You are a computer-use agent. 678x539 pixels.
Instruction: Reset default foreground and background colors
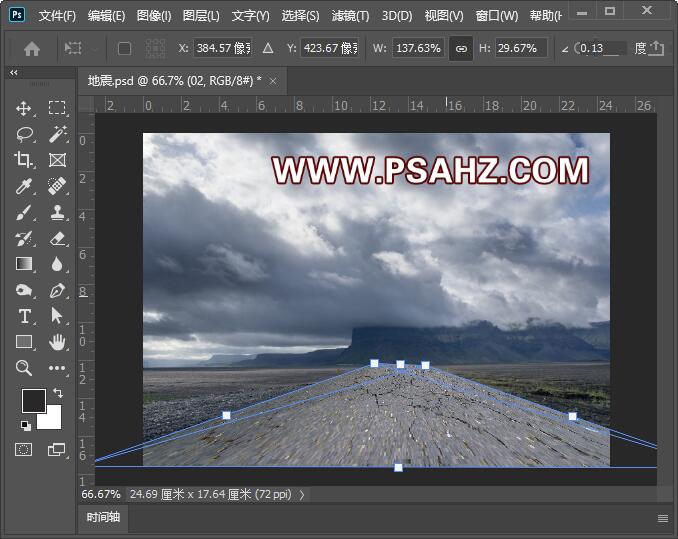click(x=26, y=426)
